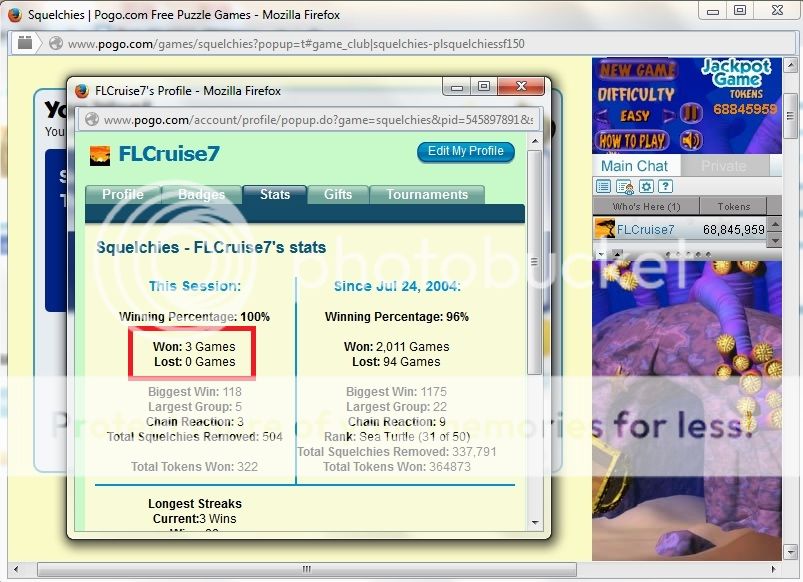Click 'Current: 3 Wins' streak text

pos(195,519)
